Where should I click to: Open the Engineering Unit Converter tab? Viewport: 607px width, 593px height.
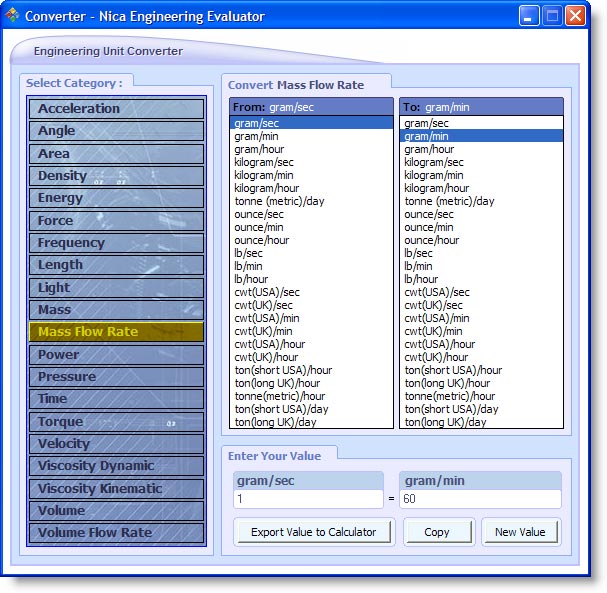[x=108, y=51]
